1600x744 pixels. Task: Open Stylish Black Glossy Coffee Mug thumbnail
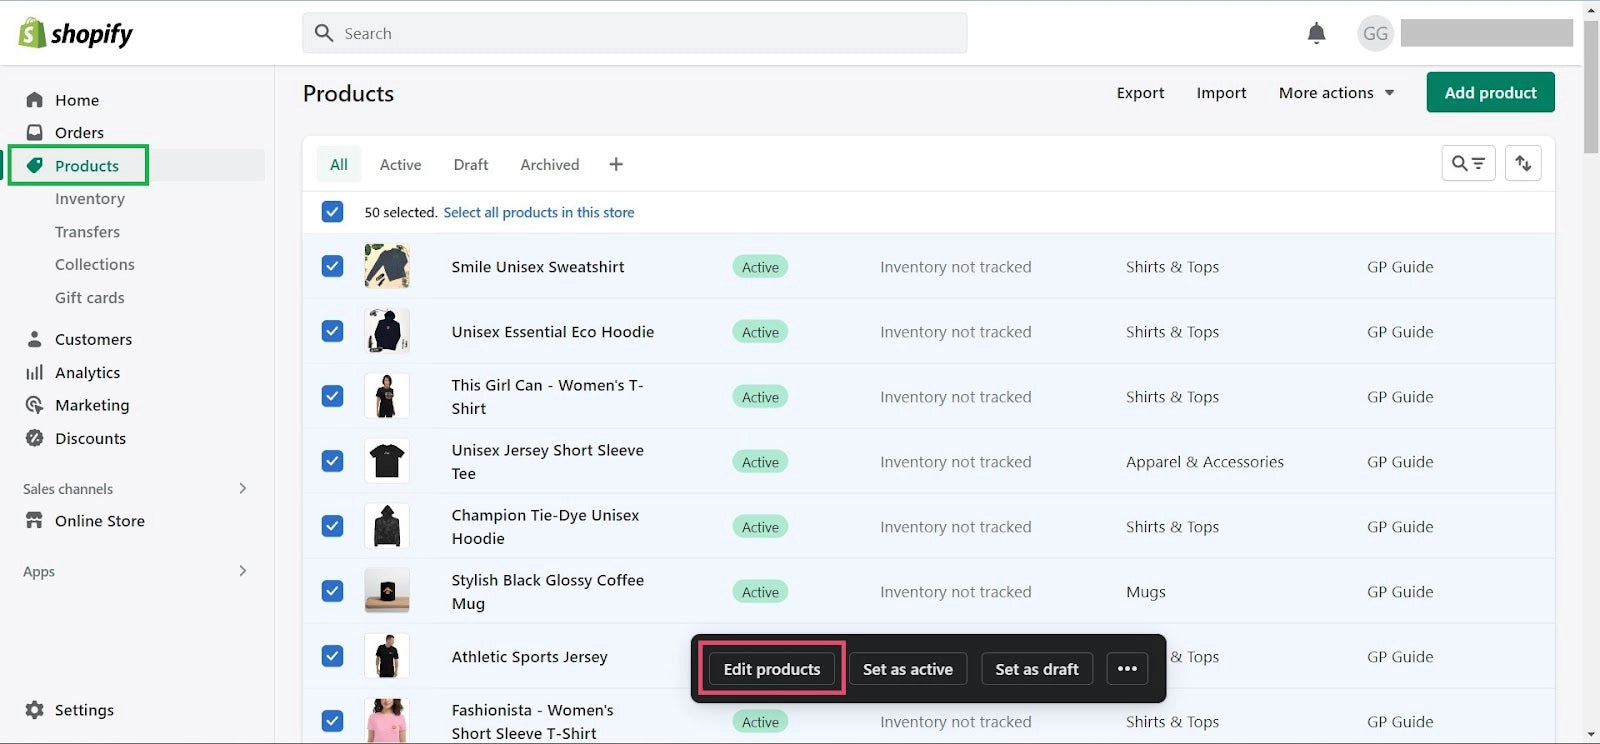387,591
